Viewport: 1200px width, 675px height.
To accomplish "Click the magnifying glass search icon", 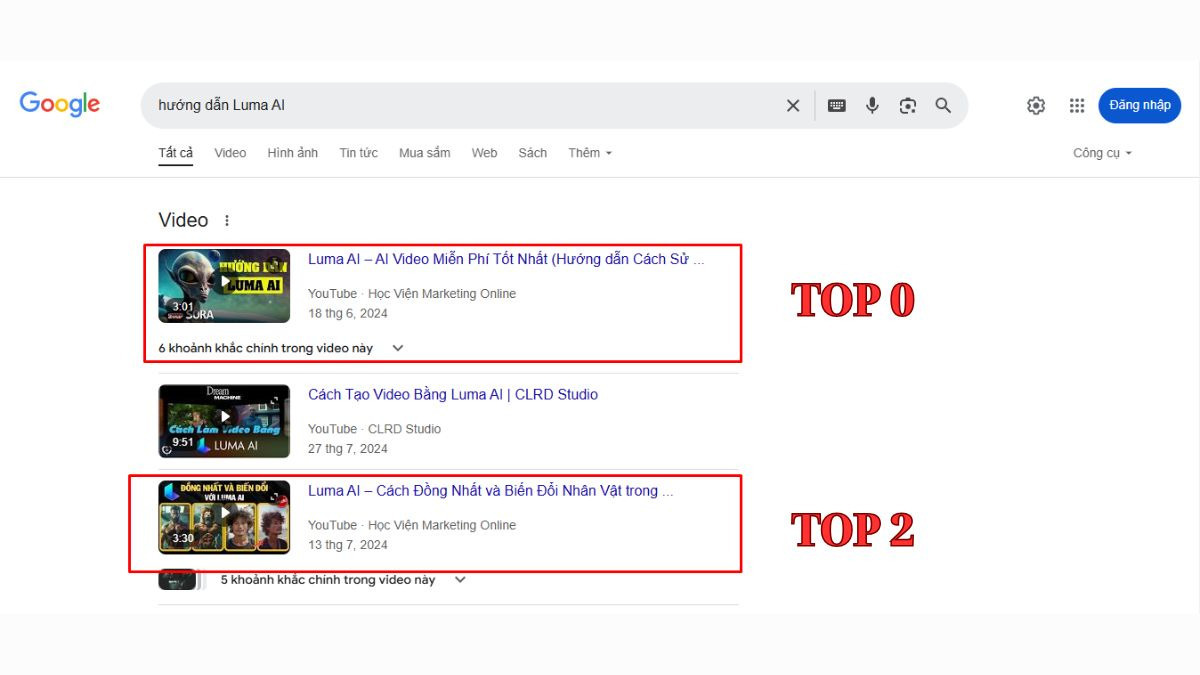I will 943,105.
